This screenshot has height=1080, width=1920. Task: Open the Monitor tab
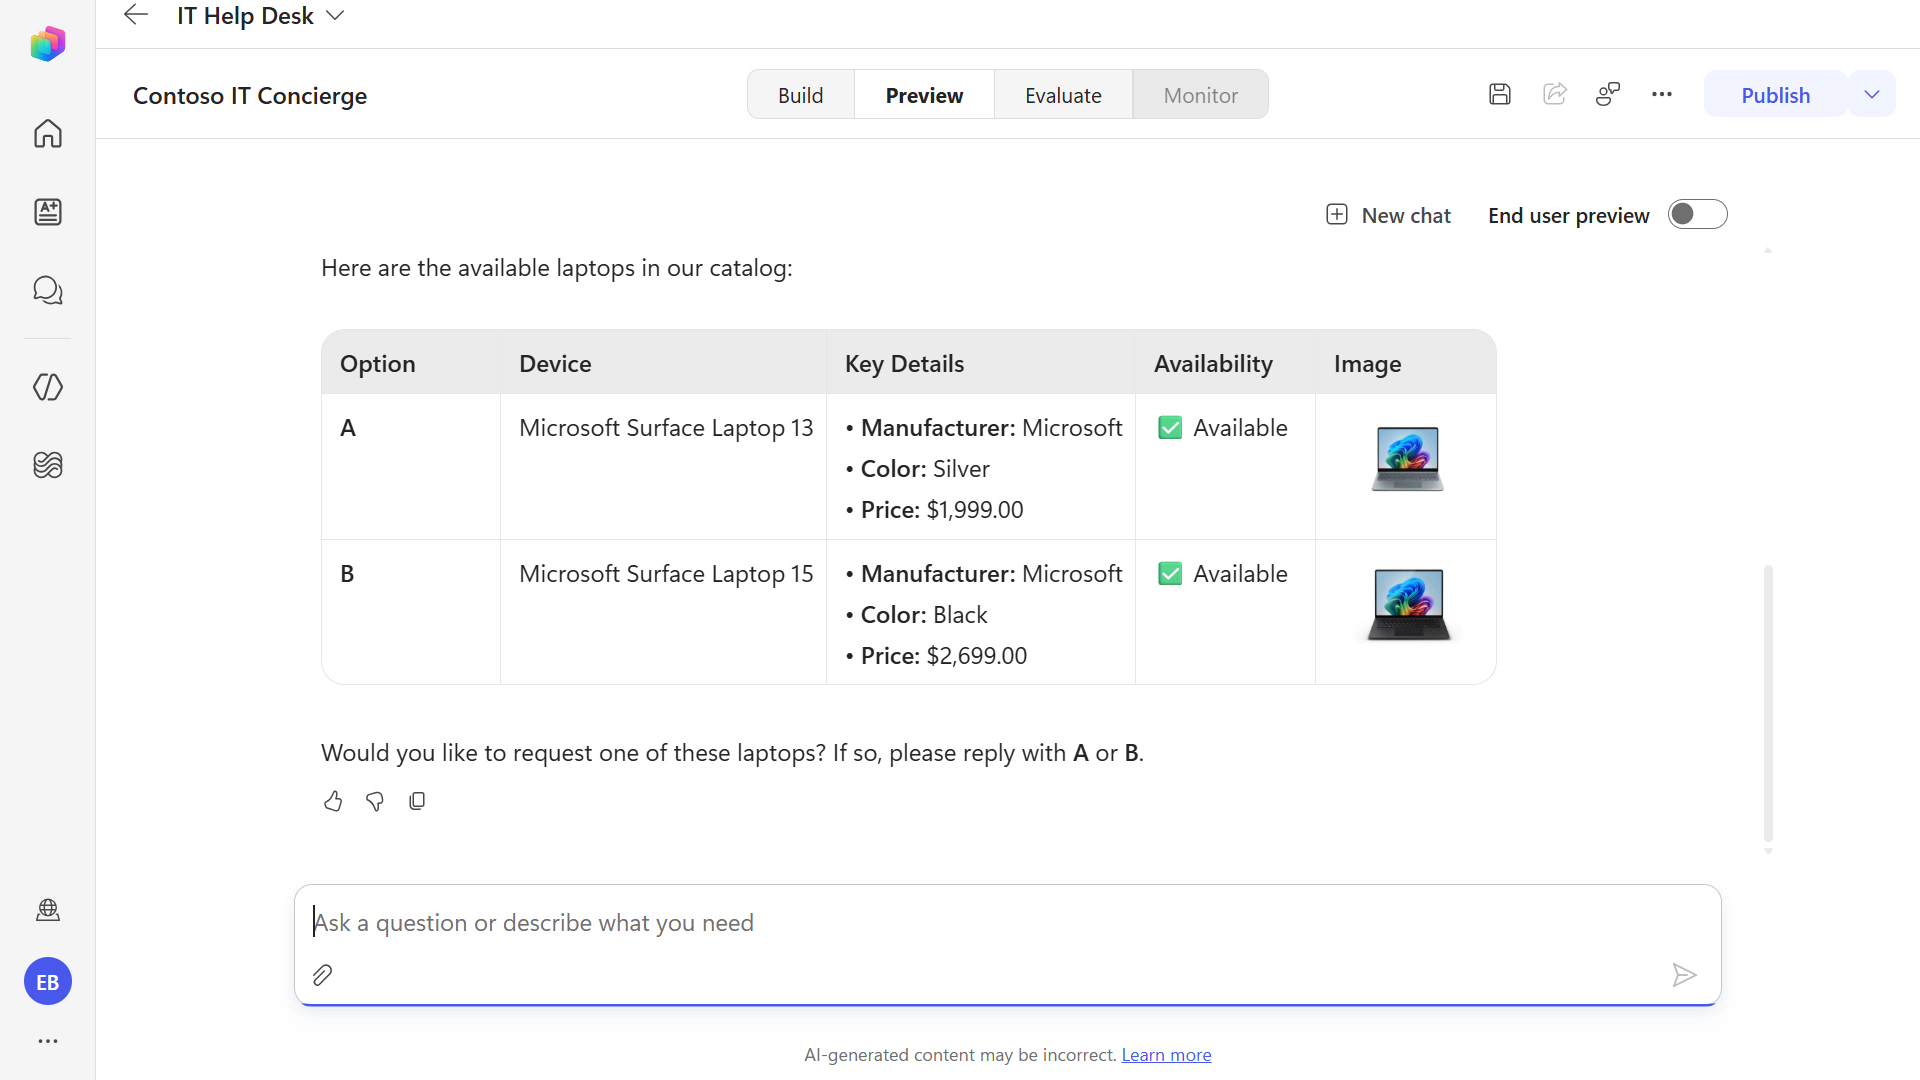click(1200, 95)
